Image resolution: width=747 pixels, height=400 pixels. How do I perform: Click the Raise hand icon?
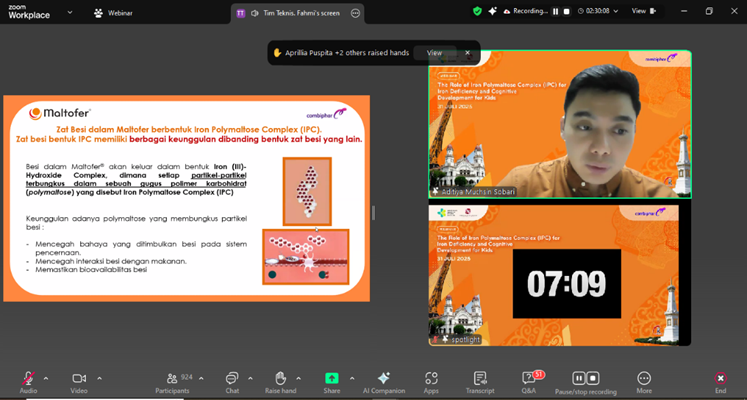coord(281,378)
